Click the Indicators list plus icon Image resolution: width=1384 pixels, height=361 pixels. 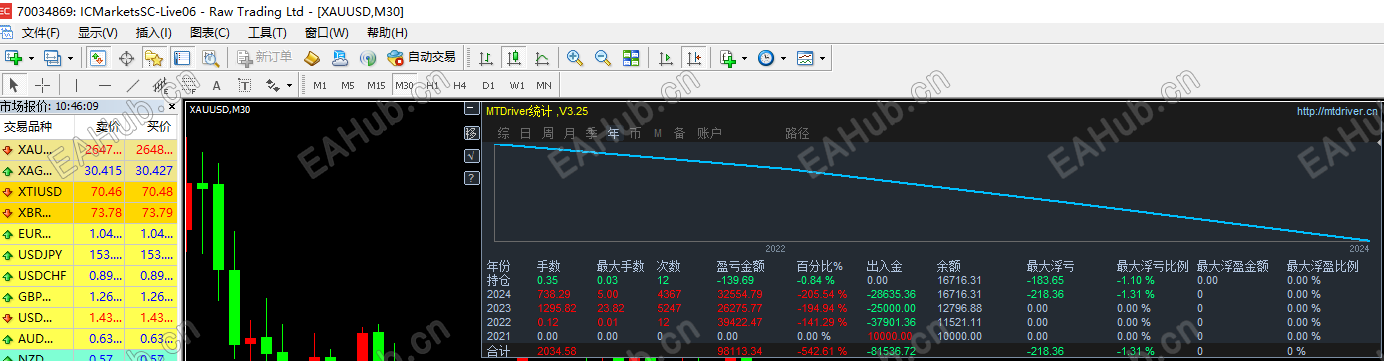[727, 57]
